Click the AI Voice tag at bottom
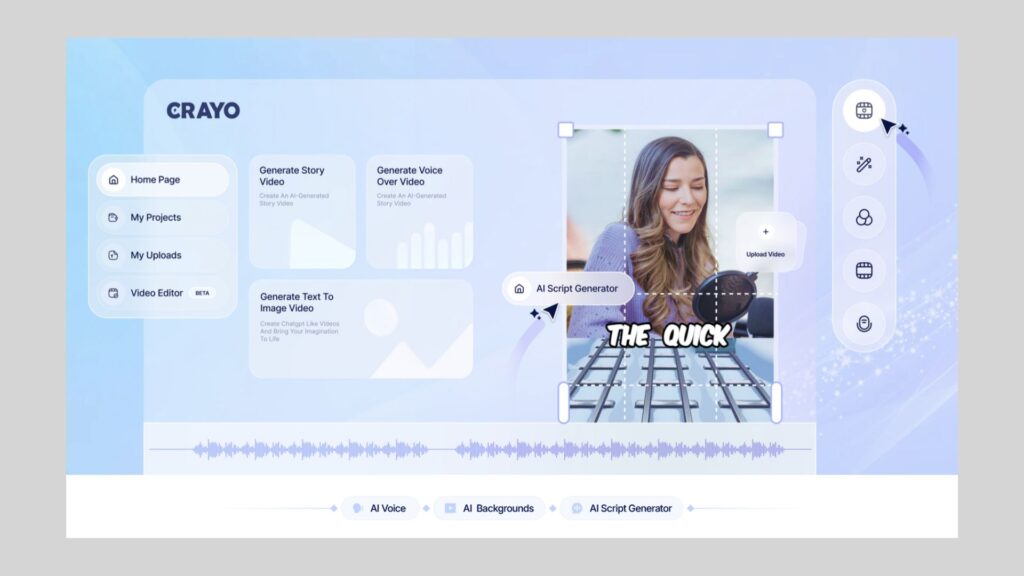The width and height of the screenshot is (1024, 576). click(379, 508)
